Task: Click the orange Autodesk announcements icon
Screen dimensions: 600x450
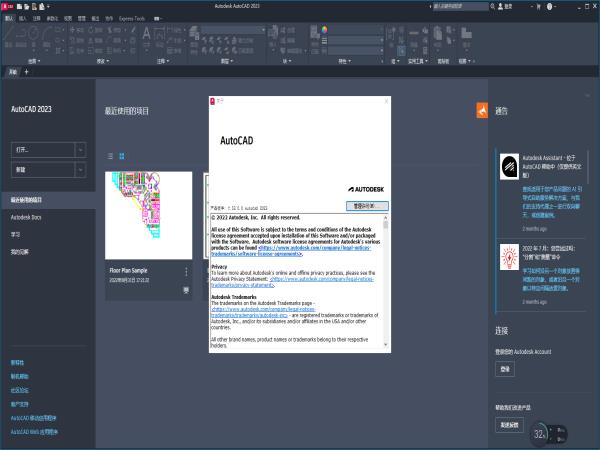Action: 482,111
